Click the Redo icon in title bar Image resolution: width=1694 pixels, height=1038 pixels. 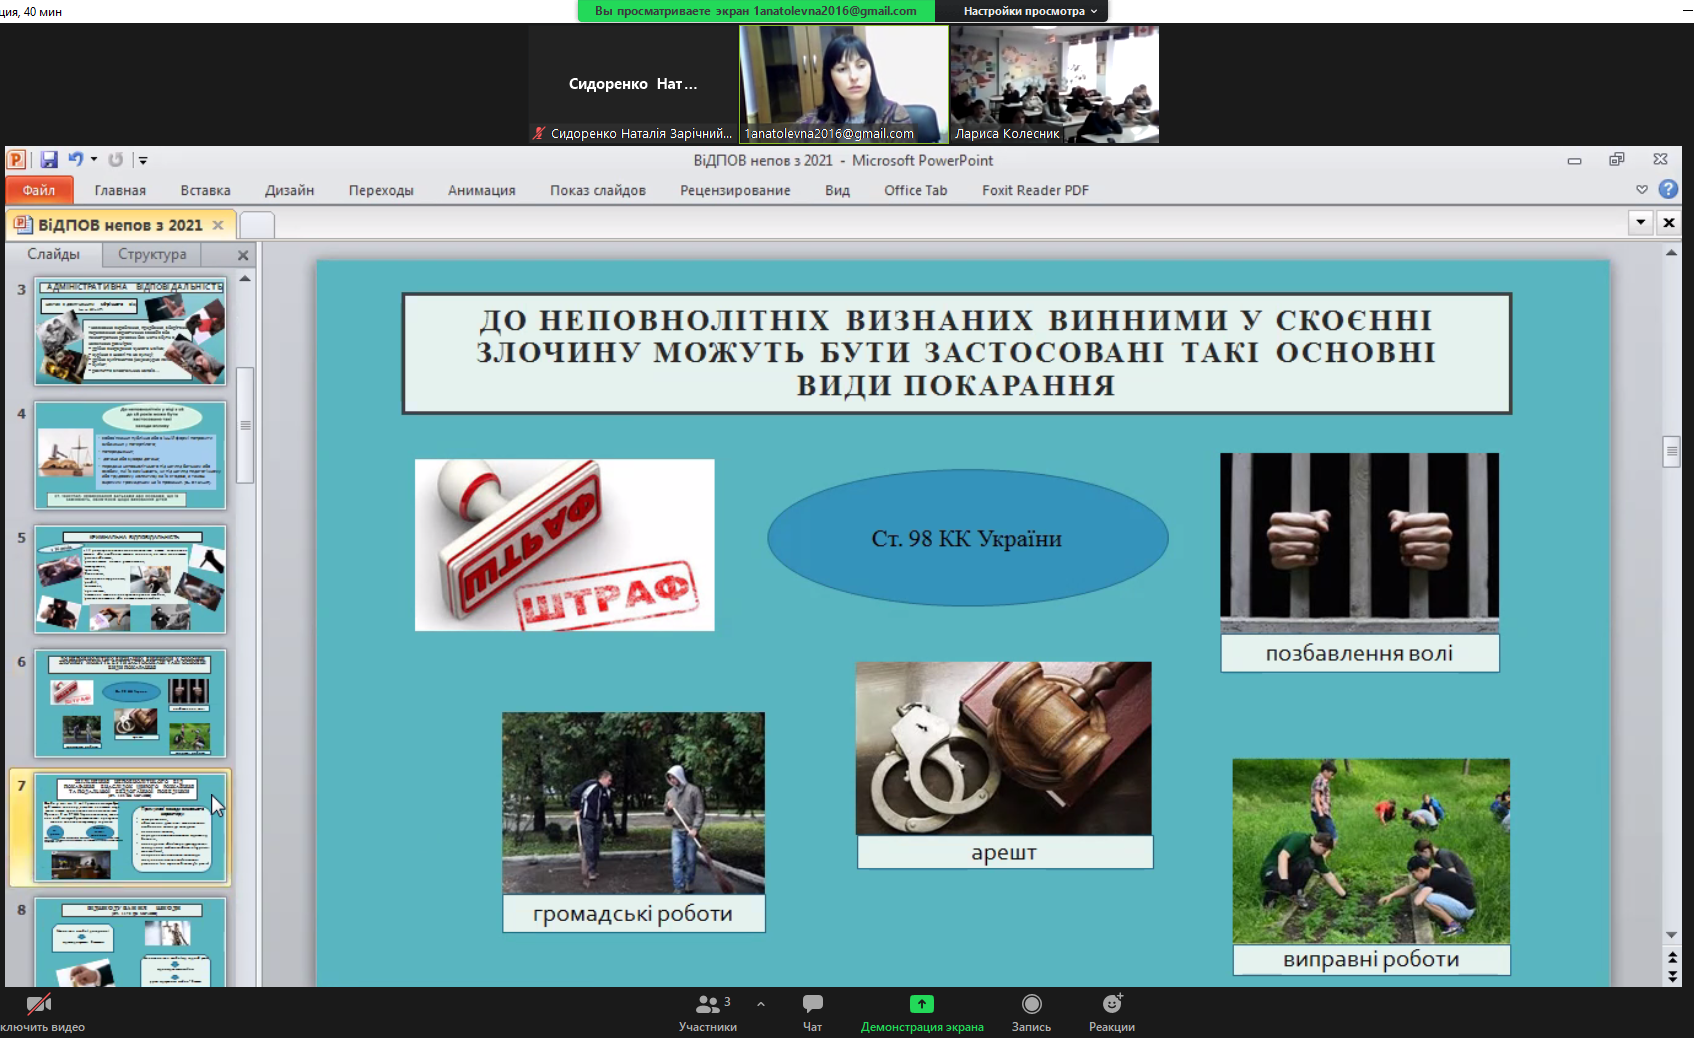[x=116, y=159]
